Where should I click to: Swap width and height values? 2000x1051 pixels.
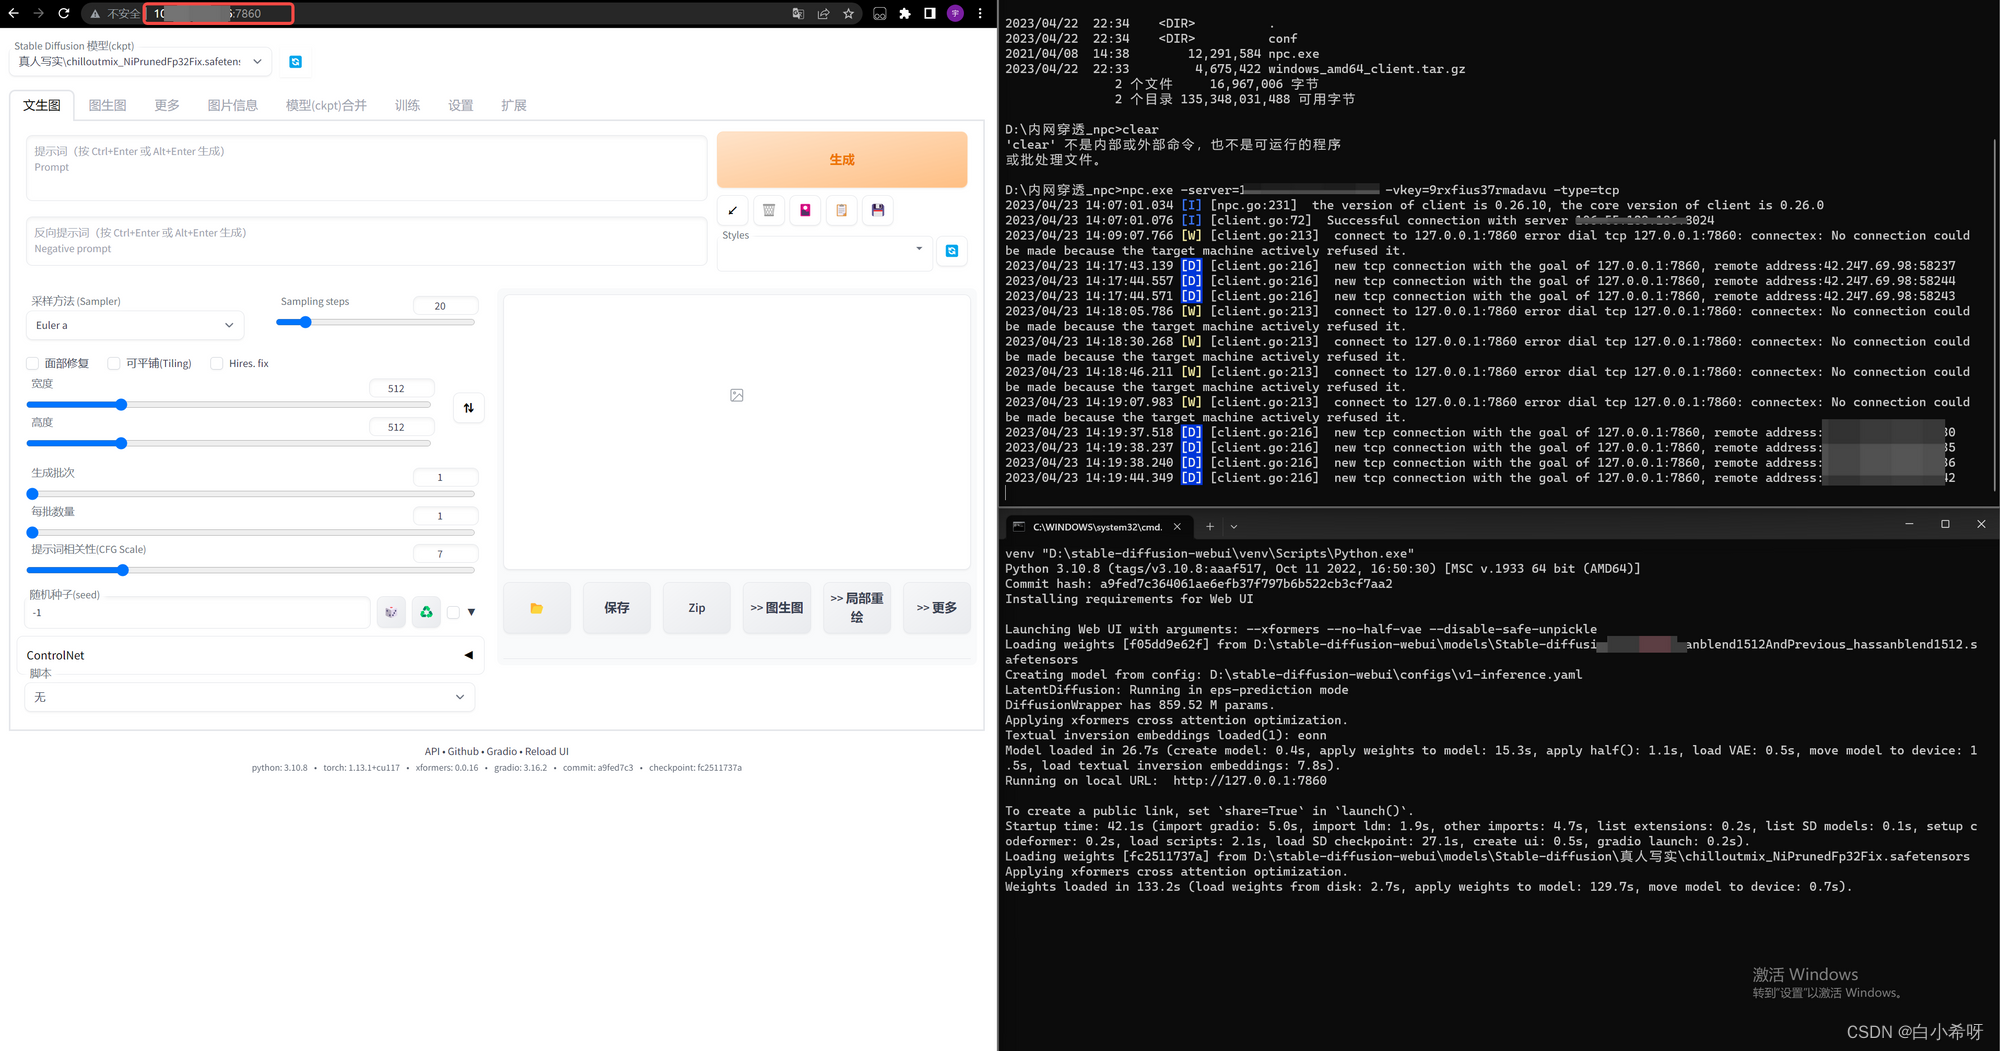point(469,408)
